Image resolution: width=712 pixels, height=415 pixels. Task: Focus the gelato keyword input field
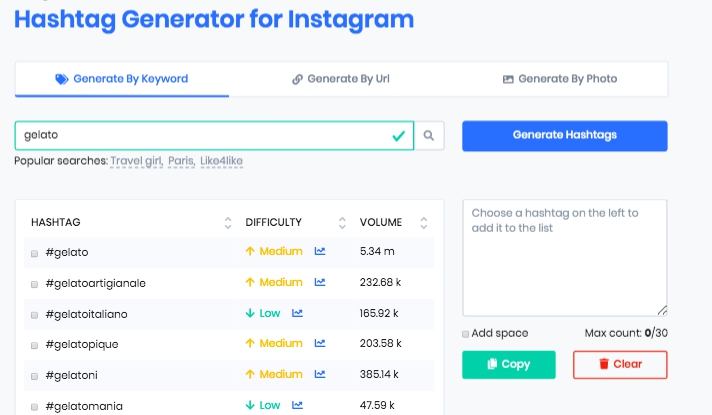point(214,135)
